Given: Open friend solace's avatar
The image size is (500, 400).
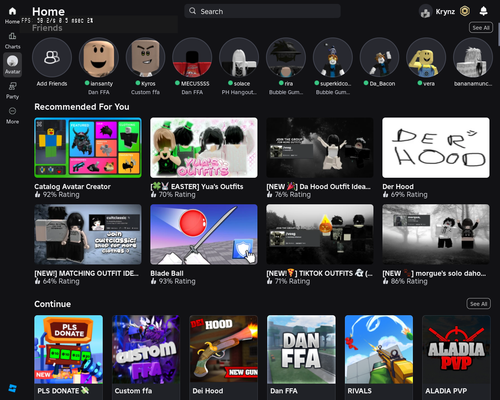Looking at the screenshot, I should coord(239,57).
